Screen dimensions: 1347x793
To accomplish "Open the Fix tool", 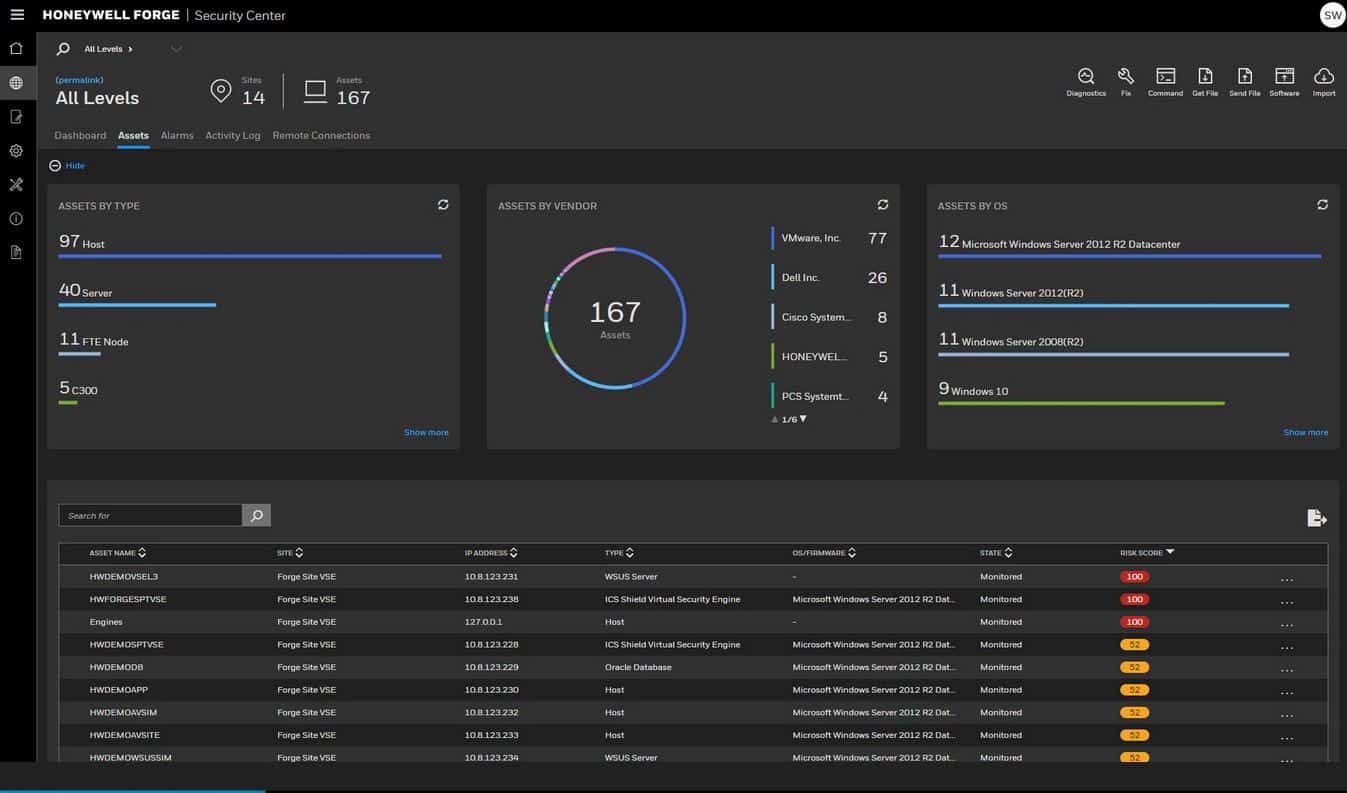I will (x=1126, y=82).
